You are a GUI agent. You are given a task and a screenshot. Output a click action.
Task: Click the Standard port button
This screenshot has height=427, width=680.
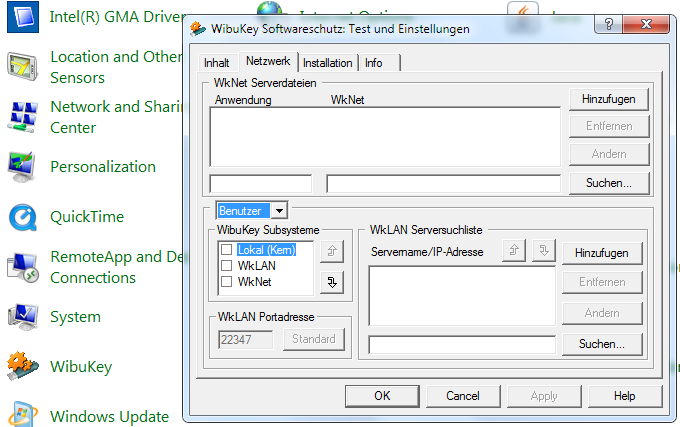click(x=314, y=339)
